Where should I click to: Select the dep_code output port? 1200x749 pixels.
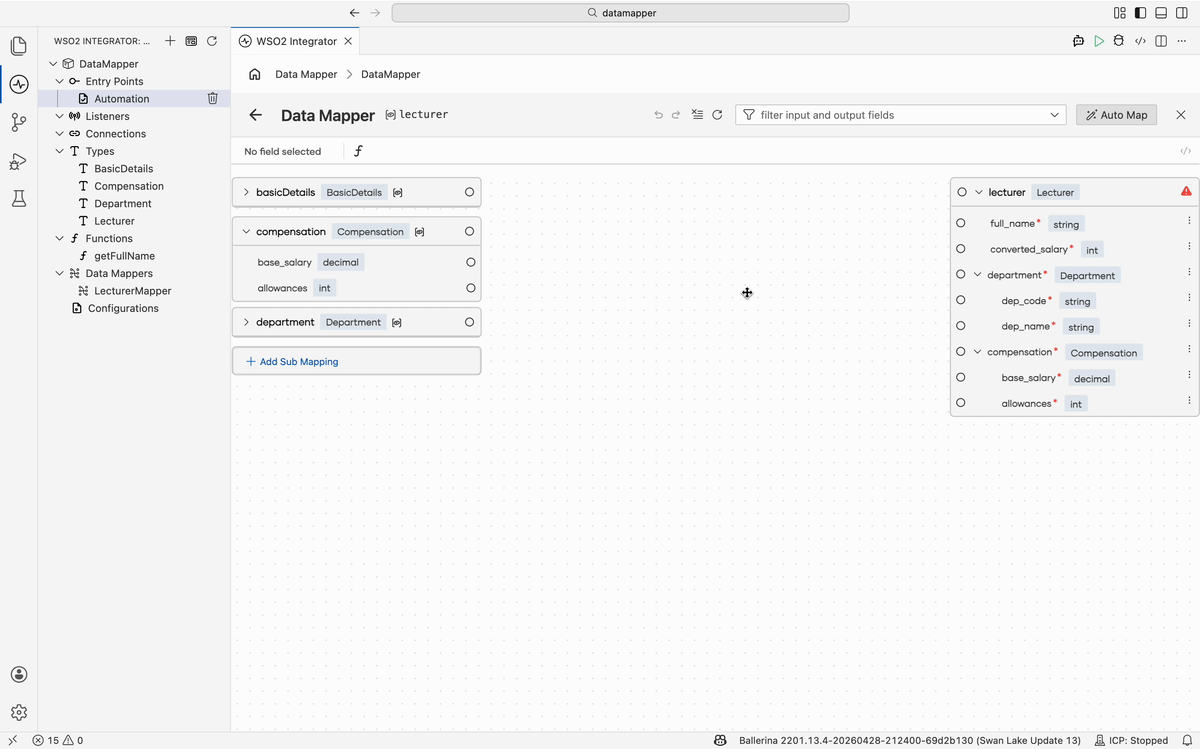[961, 300]
